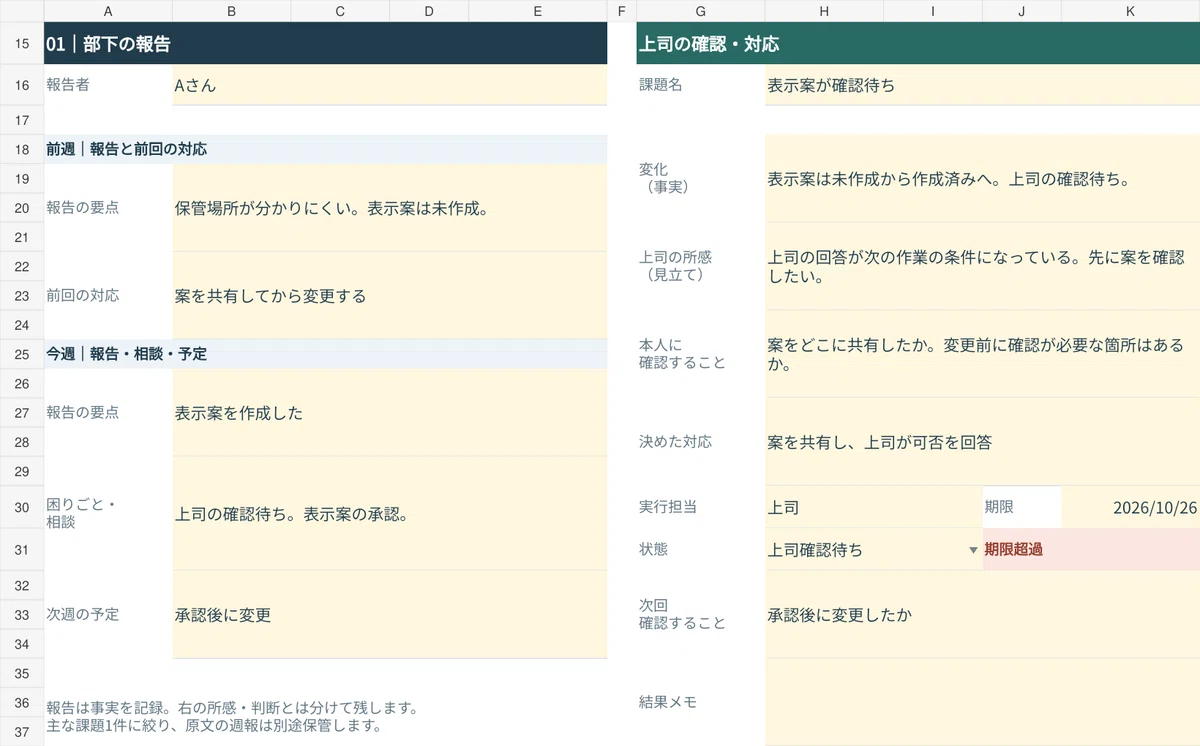The width and height of the screenshot is (1200, 746).
Task: Select the 課題名 cell '表示案が確認待ち'
Action: click(982, 85)
